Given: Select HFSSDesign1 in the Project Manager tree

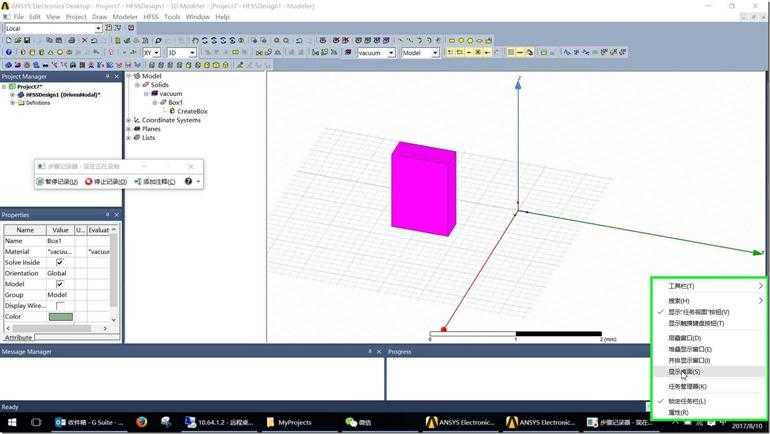Looking at the screenshot, I should (x=62, y=95).
